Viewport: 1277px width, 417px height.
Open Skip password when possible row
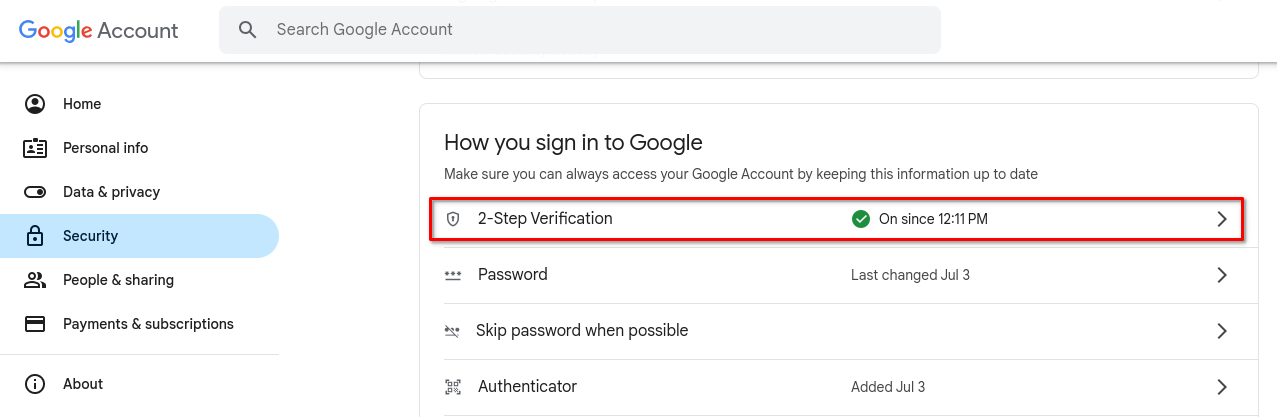click(838, 331)
